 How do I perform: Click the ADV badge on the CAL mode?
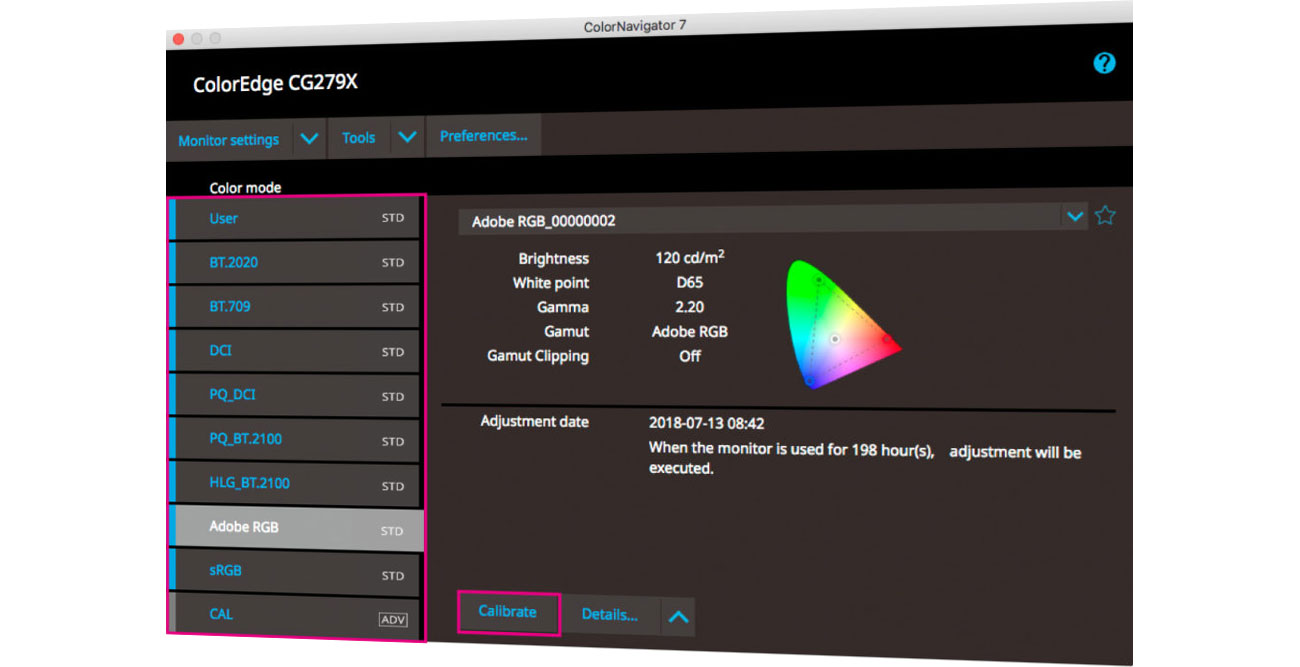click(x=394, y=618)
